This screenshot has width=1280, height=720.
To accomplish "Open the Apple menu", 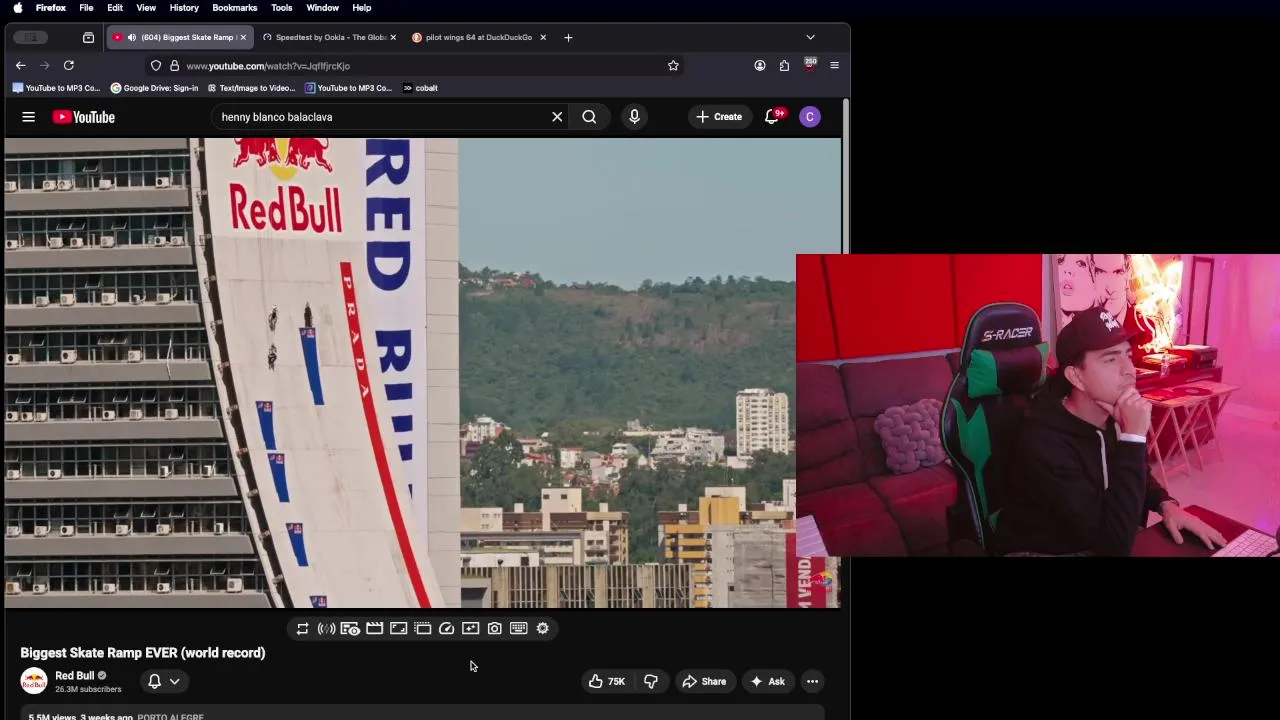I will [x=18, y=8].
